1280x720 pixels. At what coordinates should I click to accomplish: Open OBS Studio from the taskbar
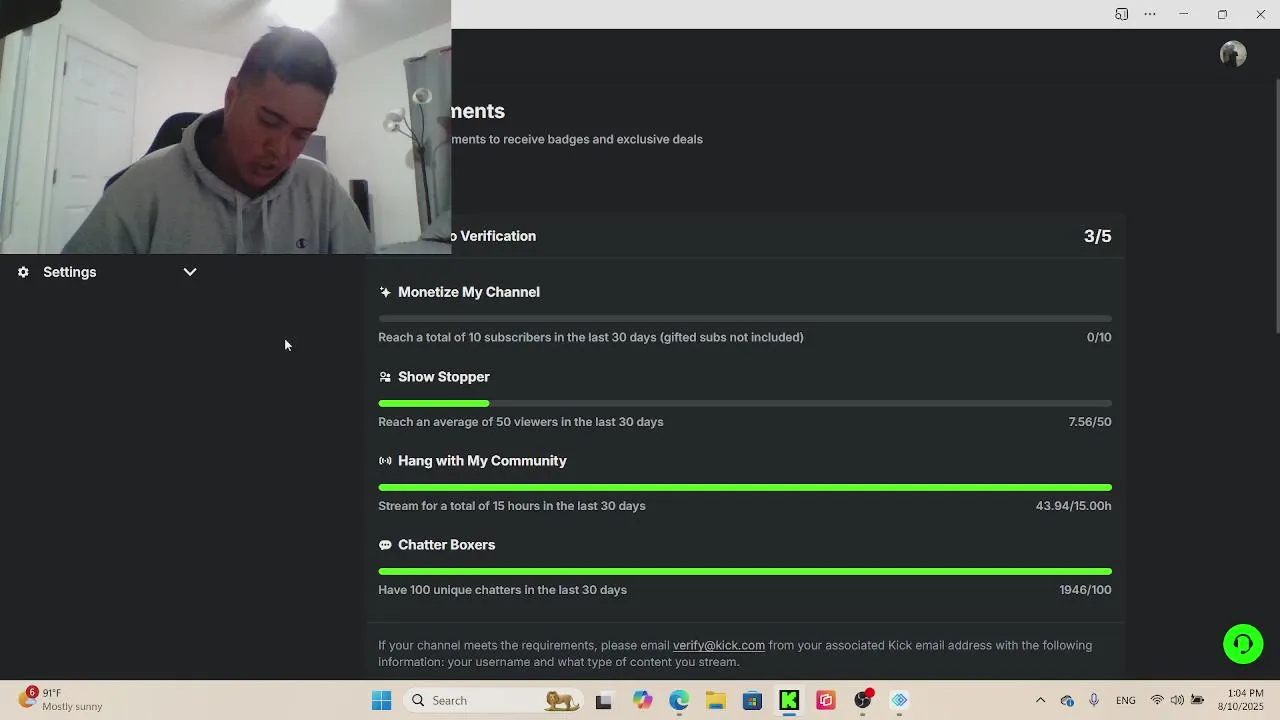click(863, 701)
